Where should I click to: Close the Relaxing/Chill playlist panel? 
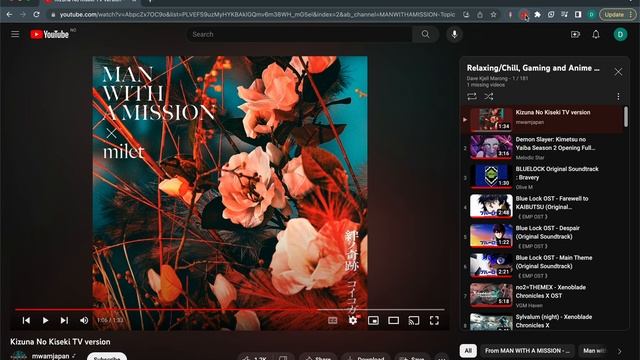[x=618, y=72]
